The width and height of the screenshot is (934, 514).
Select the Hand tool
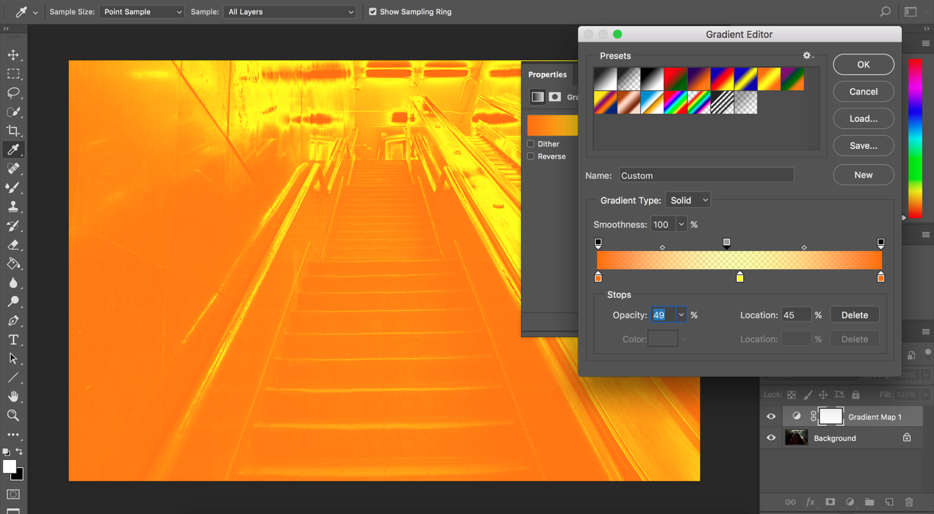click(13, 397)
